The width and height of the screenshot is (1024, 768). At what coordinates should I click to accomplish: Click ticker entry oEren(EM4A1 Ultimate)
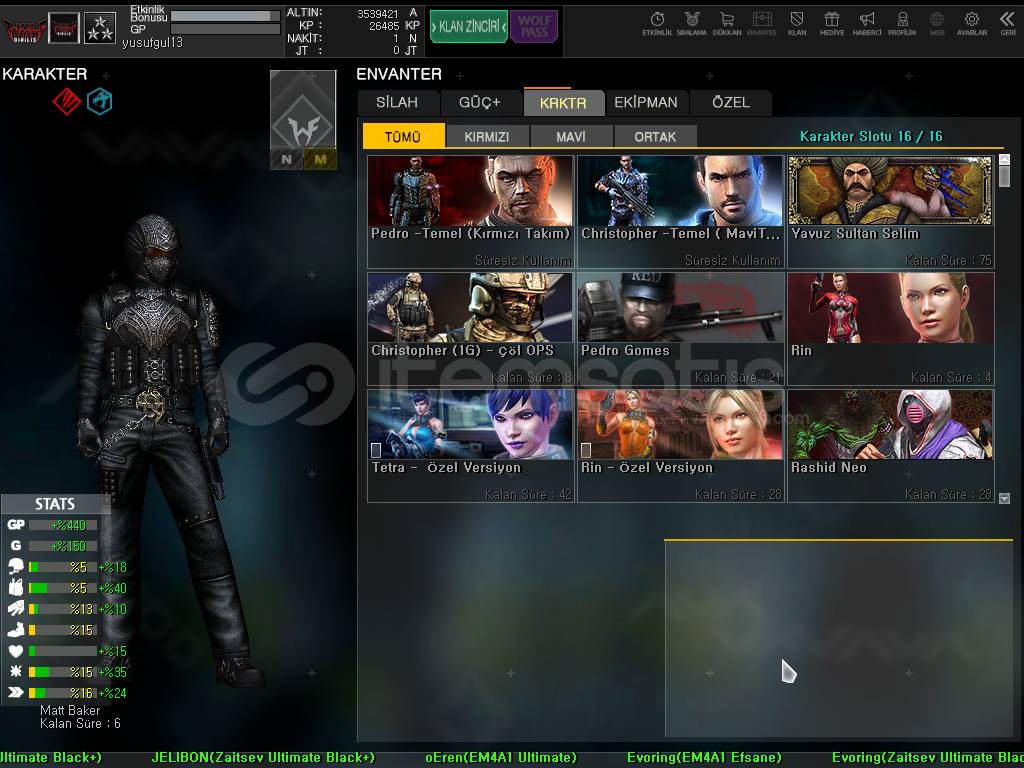501,758
